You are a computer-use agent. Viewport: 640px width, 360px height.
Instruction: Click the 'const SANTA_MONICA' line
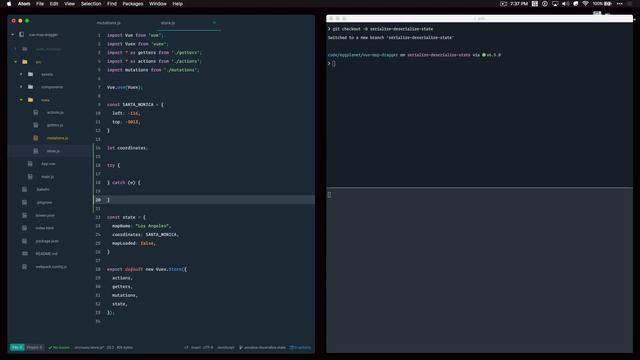click(x=135, y=104)
